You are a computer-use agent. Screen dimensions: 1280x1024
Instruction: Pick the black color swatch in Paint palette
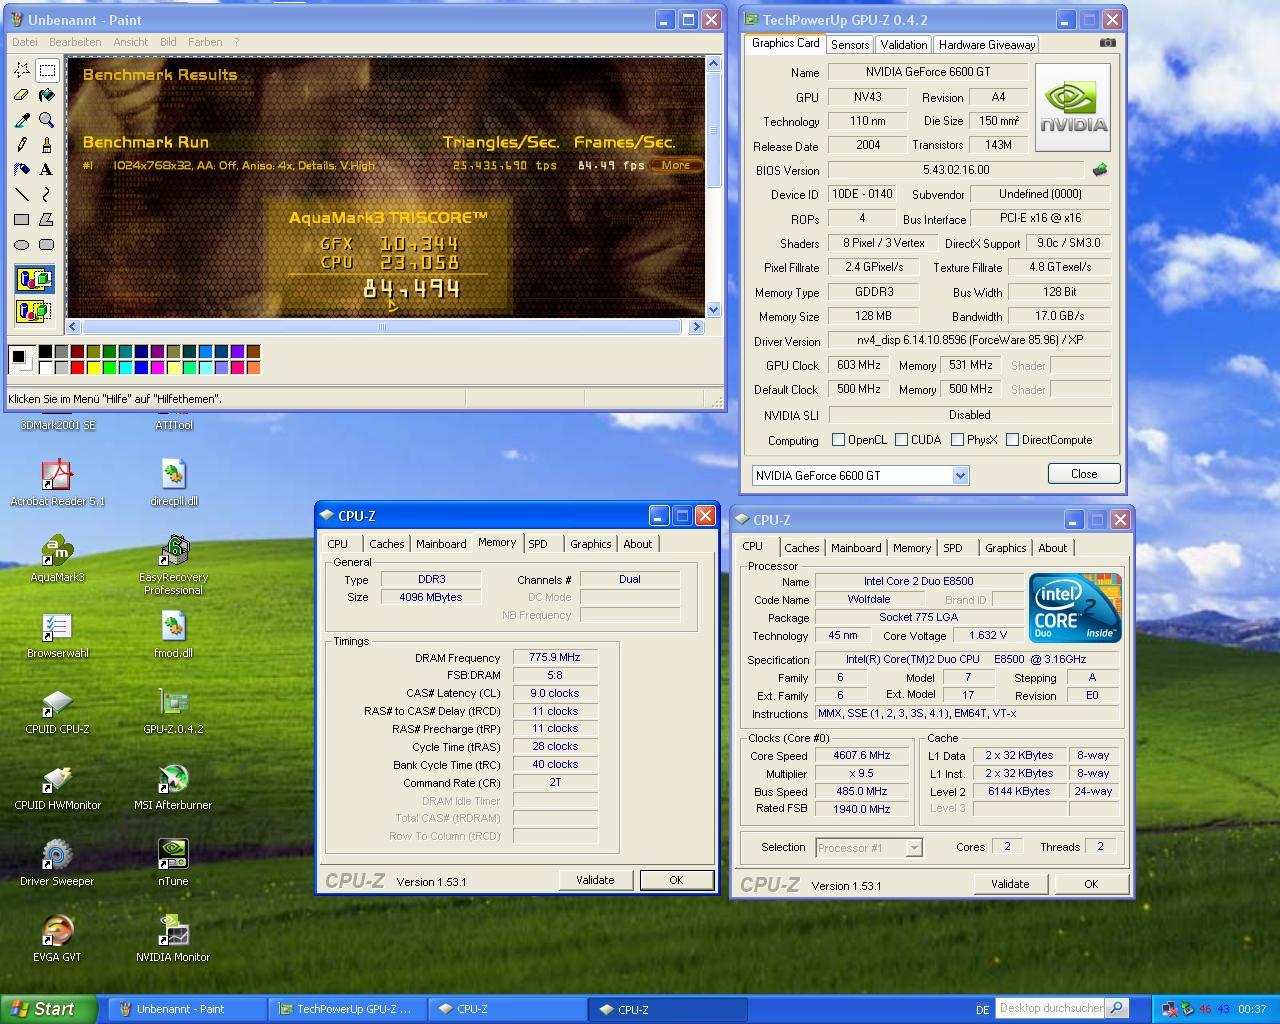click(45, 352)
